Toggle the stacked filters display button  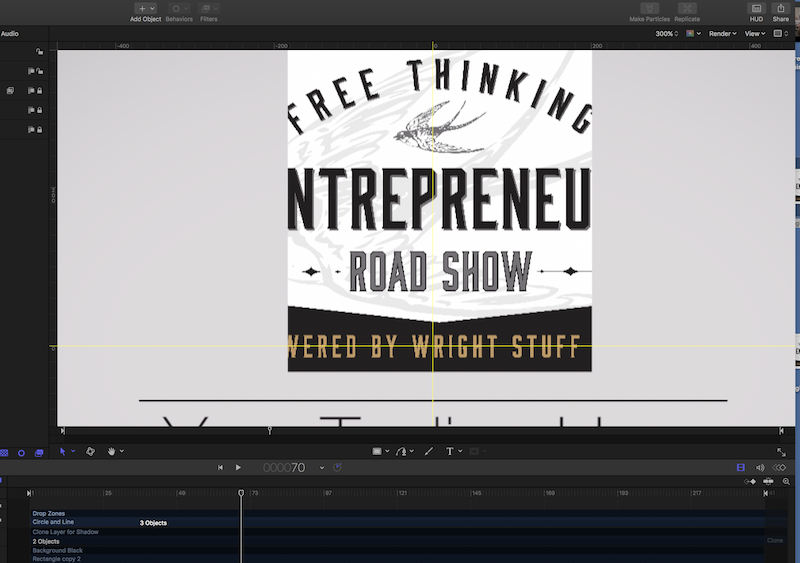[x=39, y=453]
